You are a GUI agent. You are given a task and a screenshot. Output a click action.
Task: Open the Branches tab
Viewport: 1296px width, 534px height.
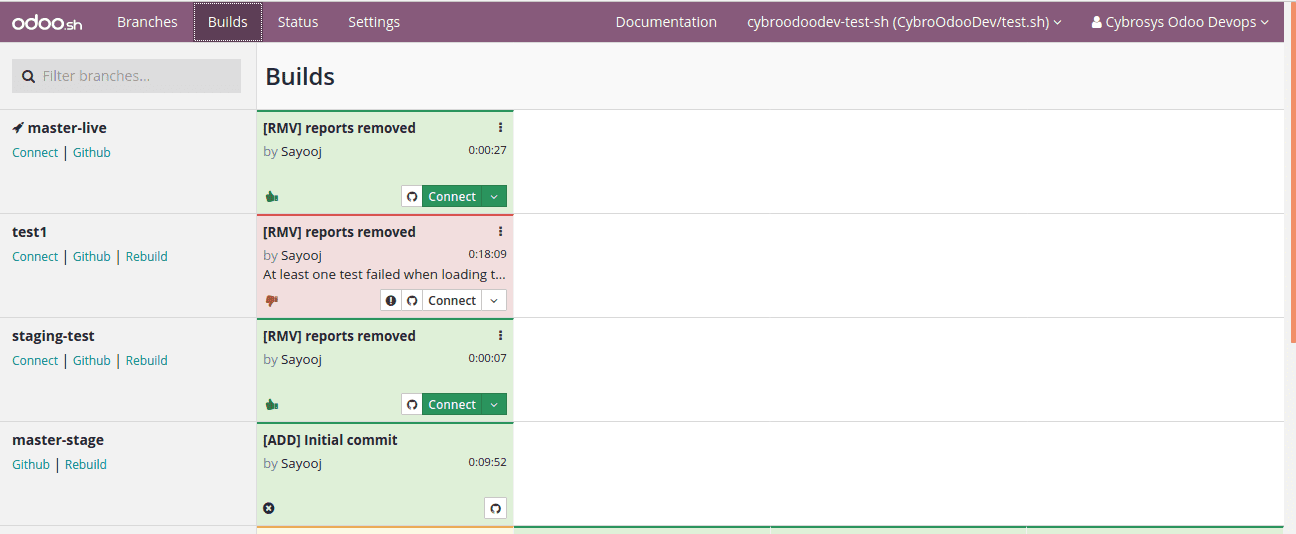click(147, 22)
